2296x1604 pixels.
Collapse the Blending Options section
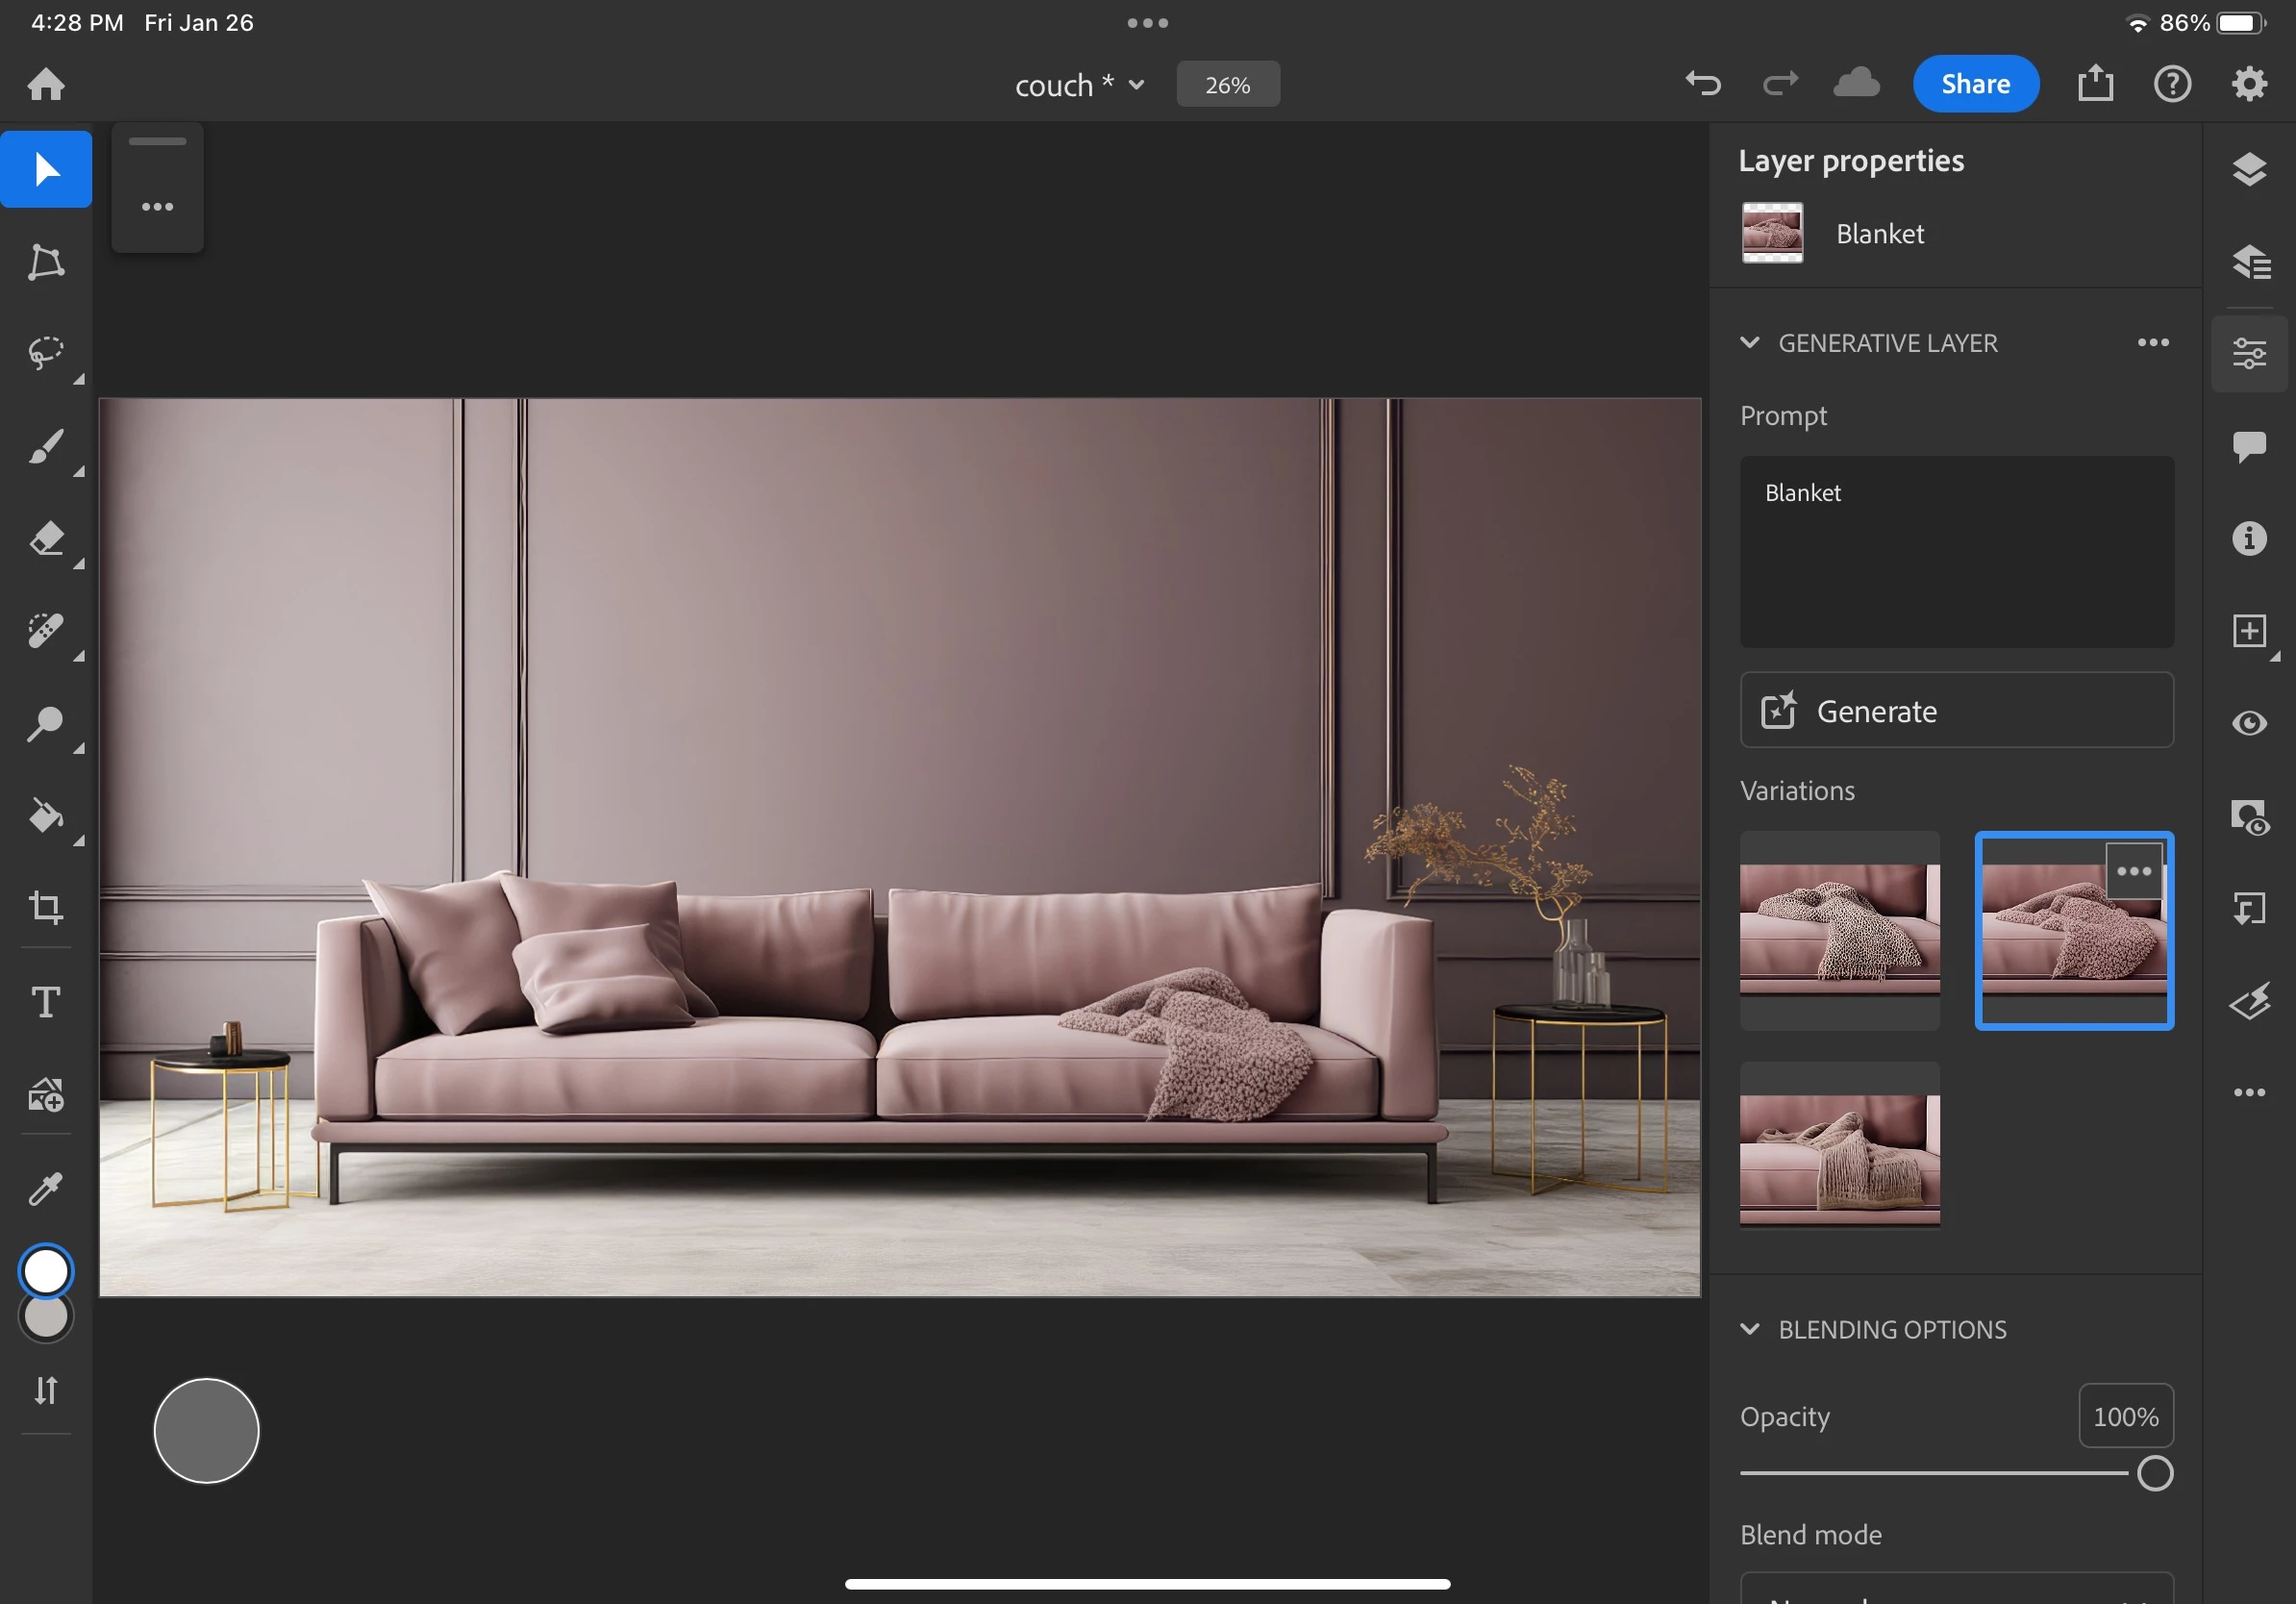tap(1749, 1329)
